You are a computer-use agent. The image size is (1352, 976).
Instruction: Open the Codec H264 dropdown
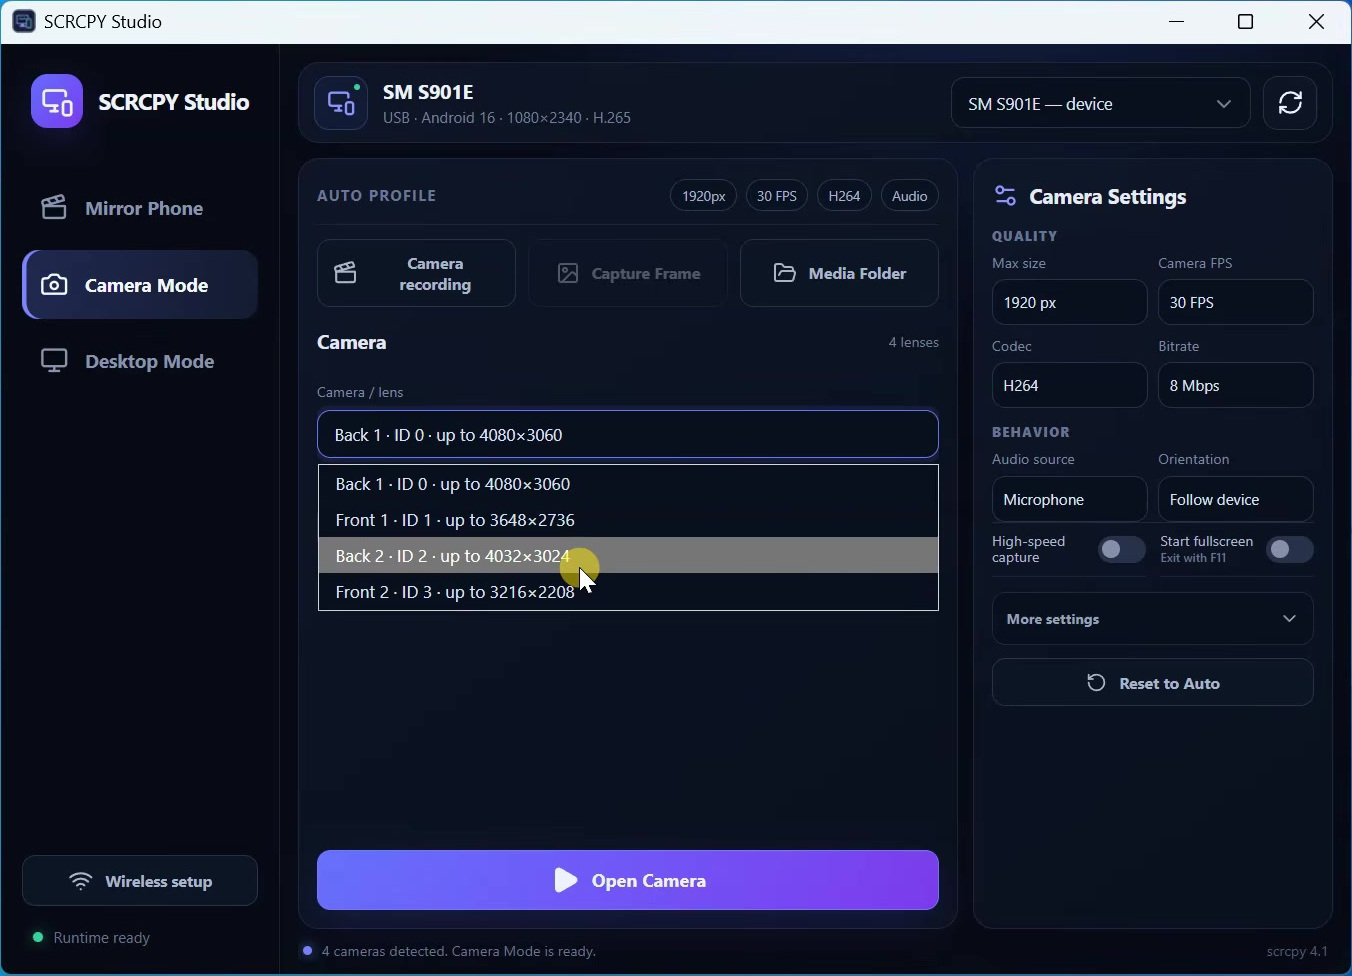[x=1069, y=385]
